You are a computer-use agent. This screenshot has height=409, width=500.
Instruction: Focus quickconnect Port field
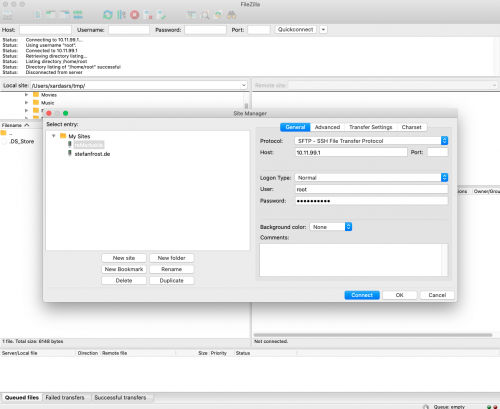click(259, 30)
